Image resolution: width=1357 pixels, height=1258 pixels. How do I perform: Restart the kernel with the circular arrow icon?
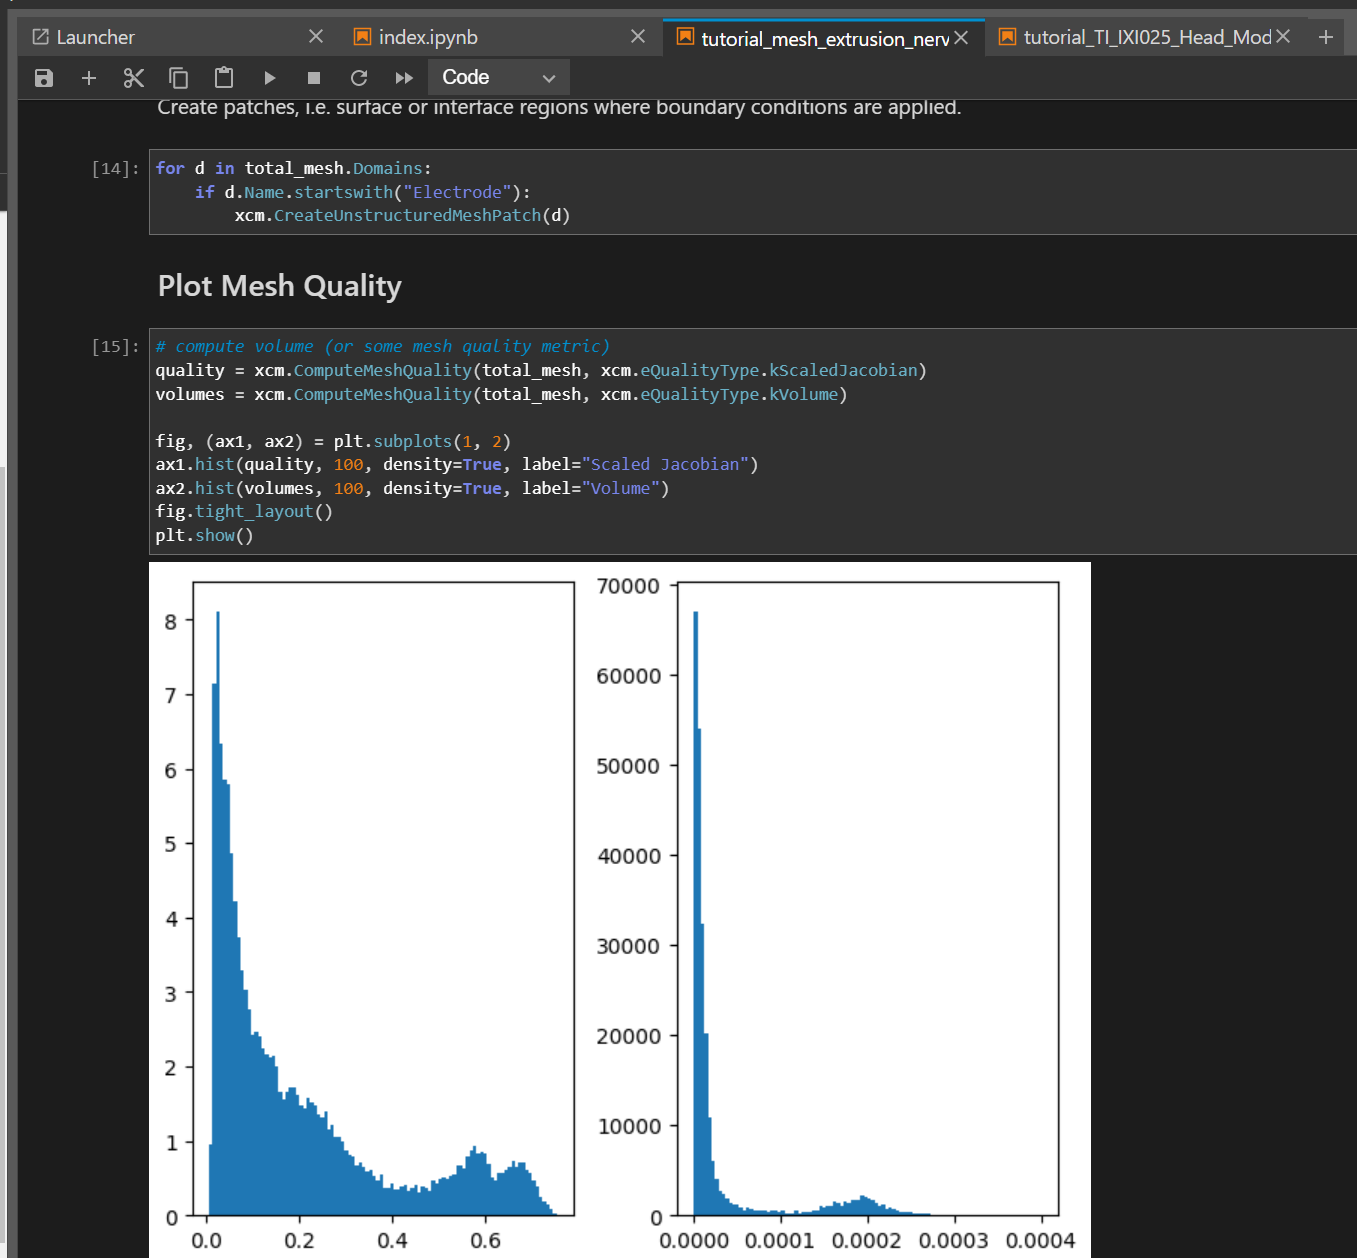pyautogui.click(x=359, y=78)
